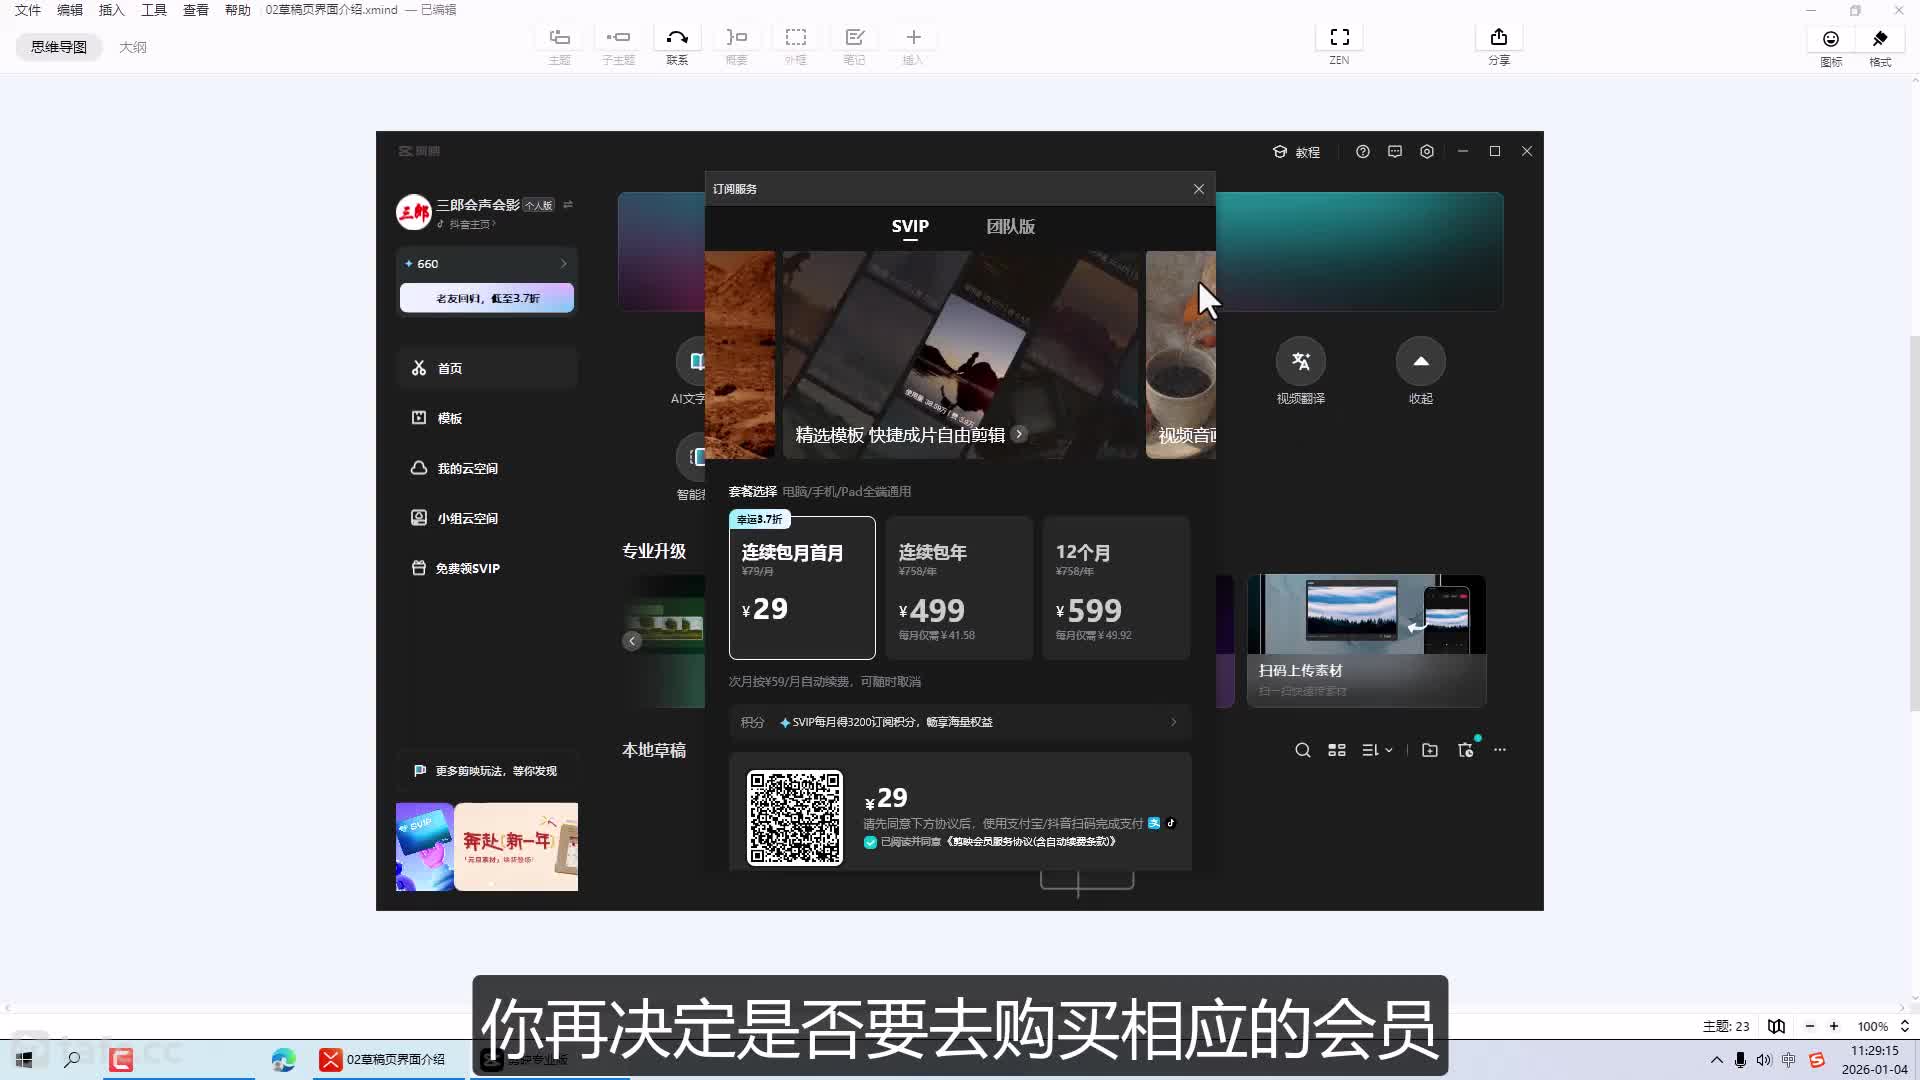Expand the 积分 SVIP points row
The image size is (1920, 1080).
click(1173, 722)
